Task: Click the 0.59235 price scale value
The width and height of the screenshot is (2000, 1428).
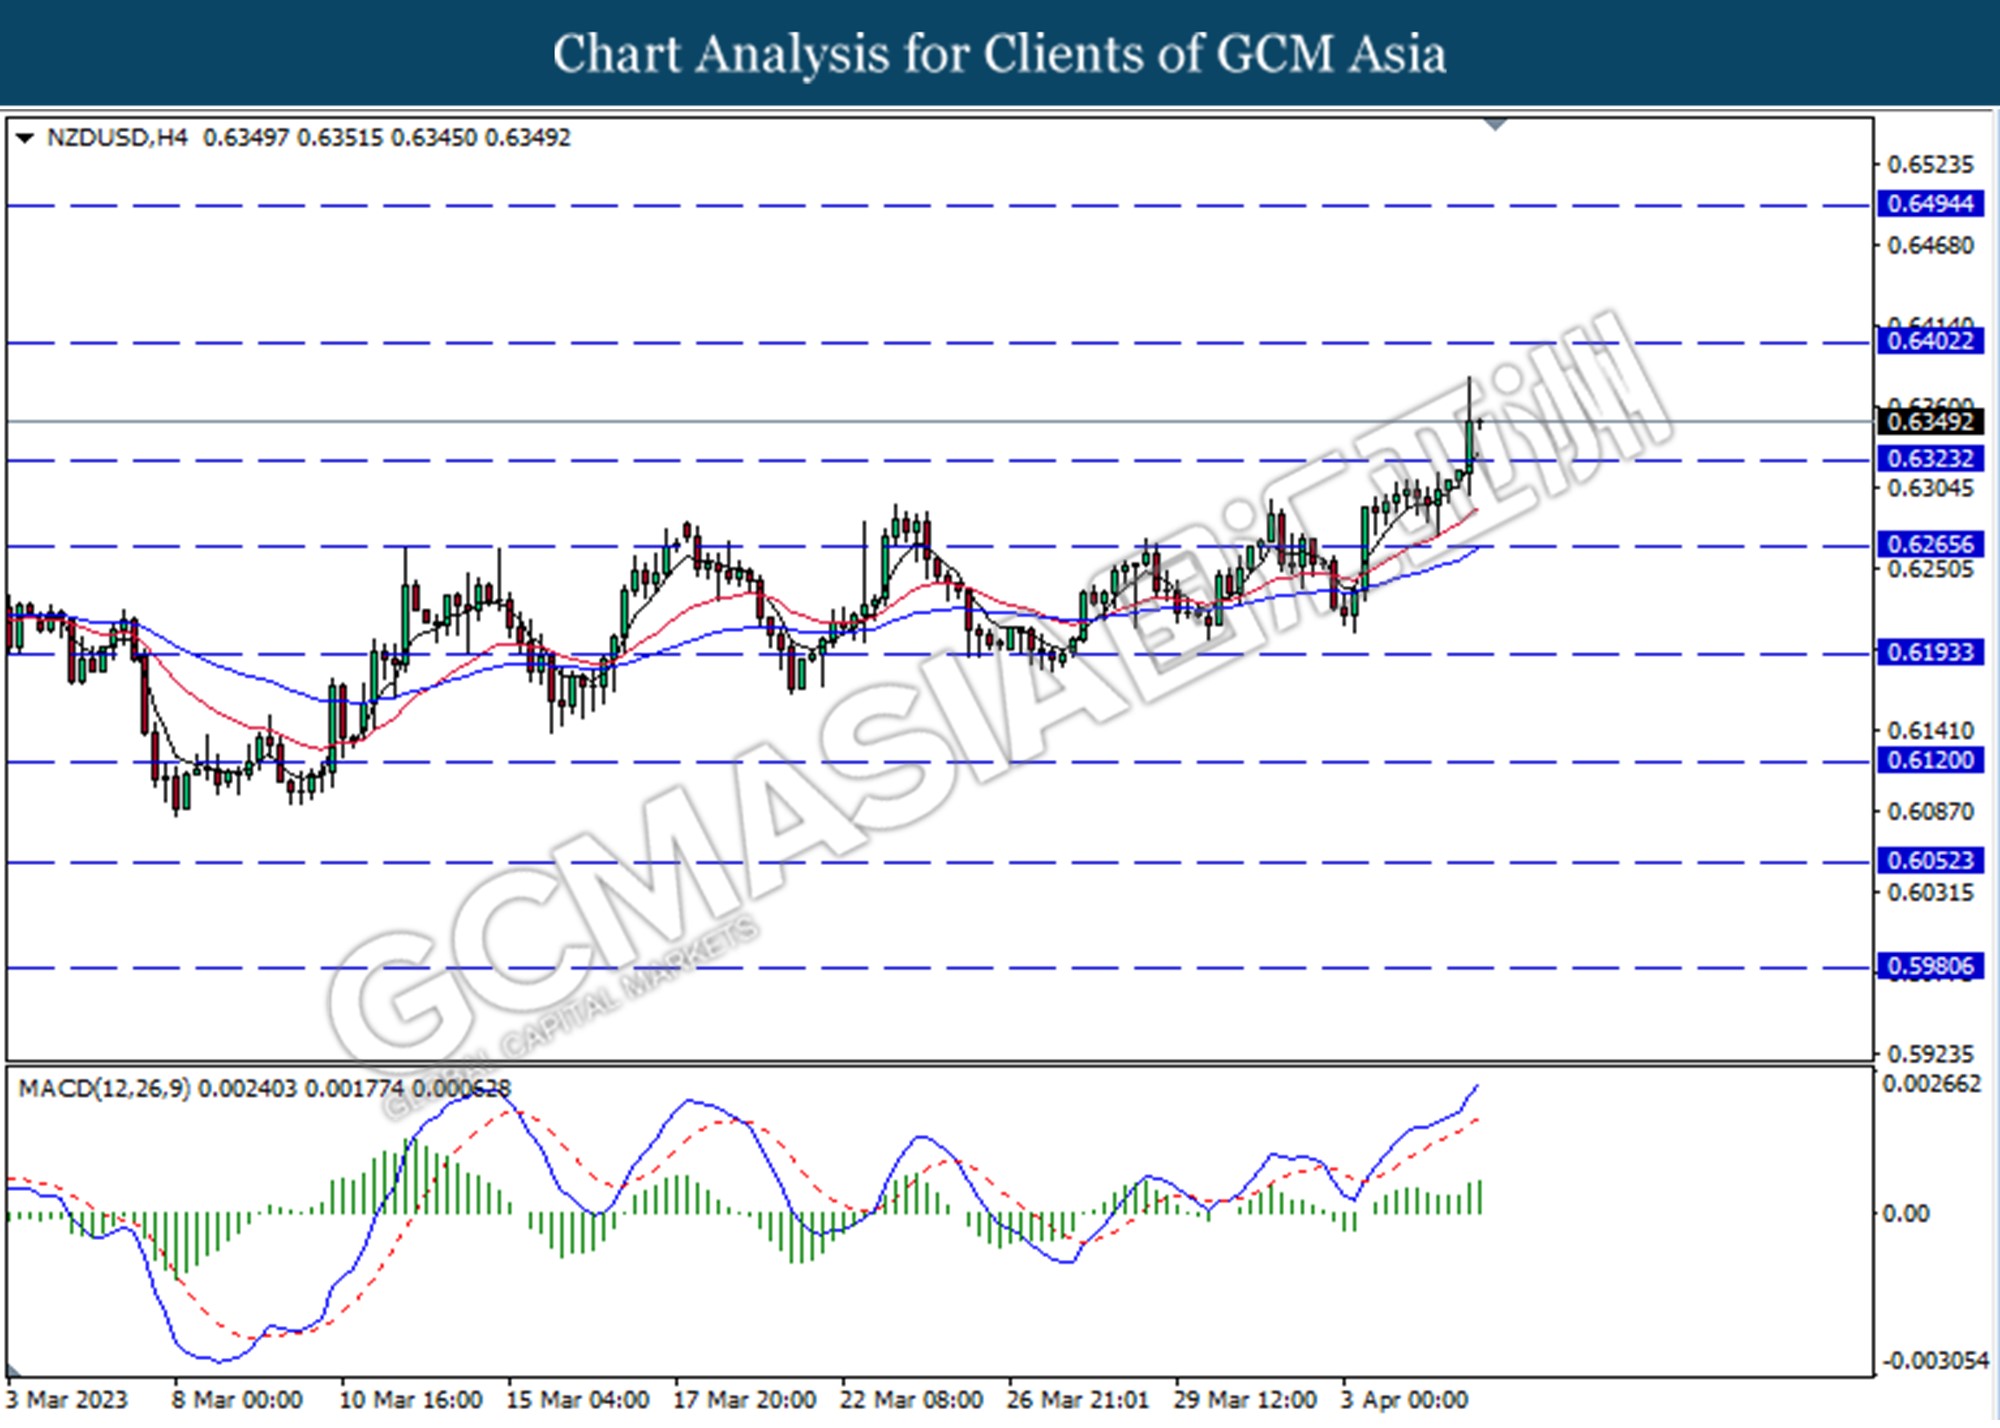Action: coord(1930,1054)
